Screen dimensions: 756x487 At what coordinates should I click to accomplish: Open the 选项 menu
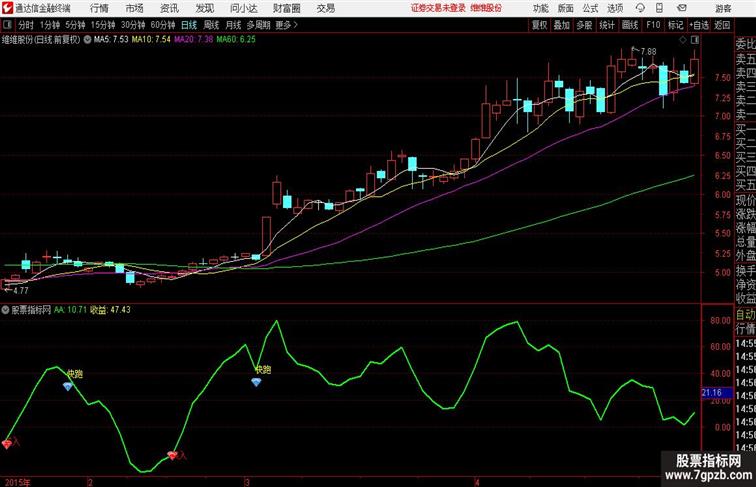tap(615, 8)
